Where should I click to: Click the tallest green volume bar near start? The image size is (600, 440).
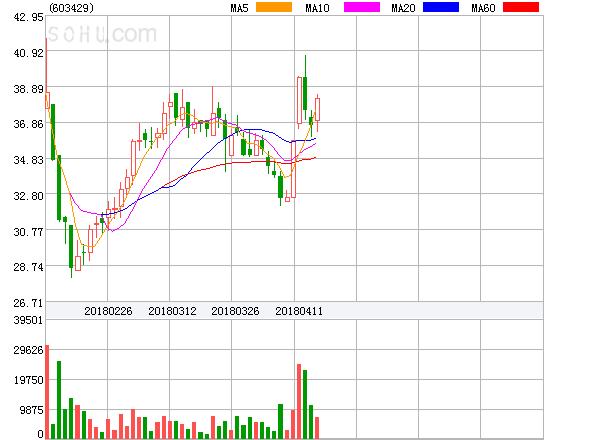[x=59, y=400]
